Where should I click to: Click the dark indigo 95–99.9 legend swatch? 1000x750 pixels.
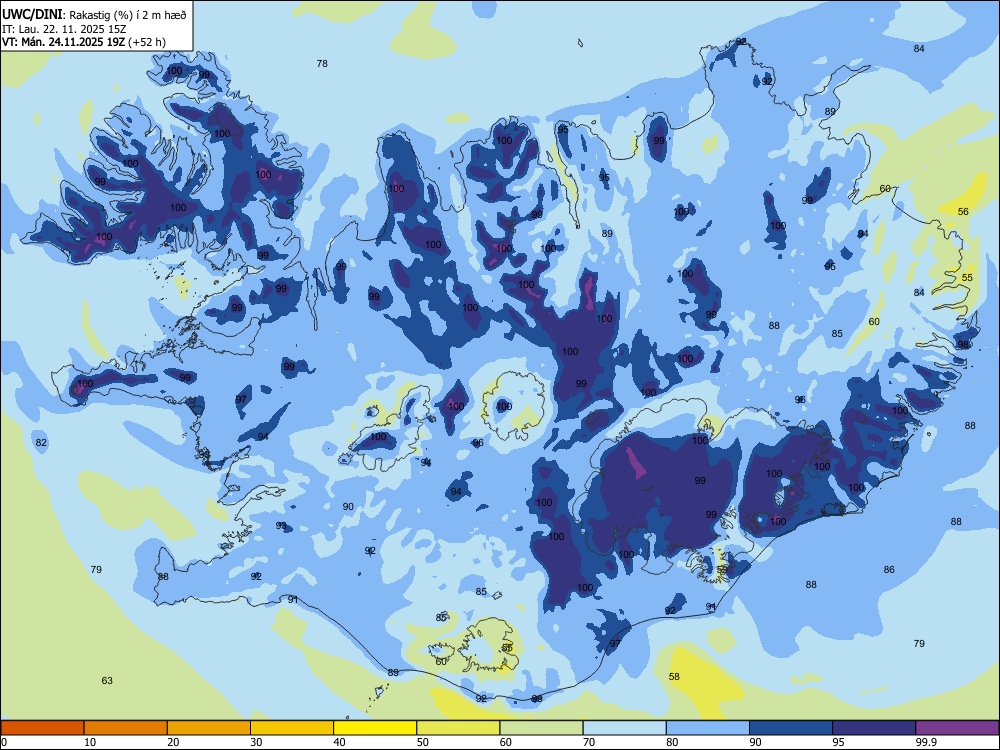click(x=874, y=728)
